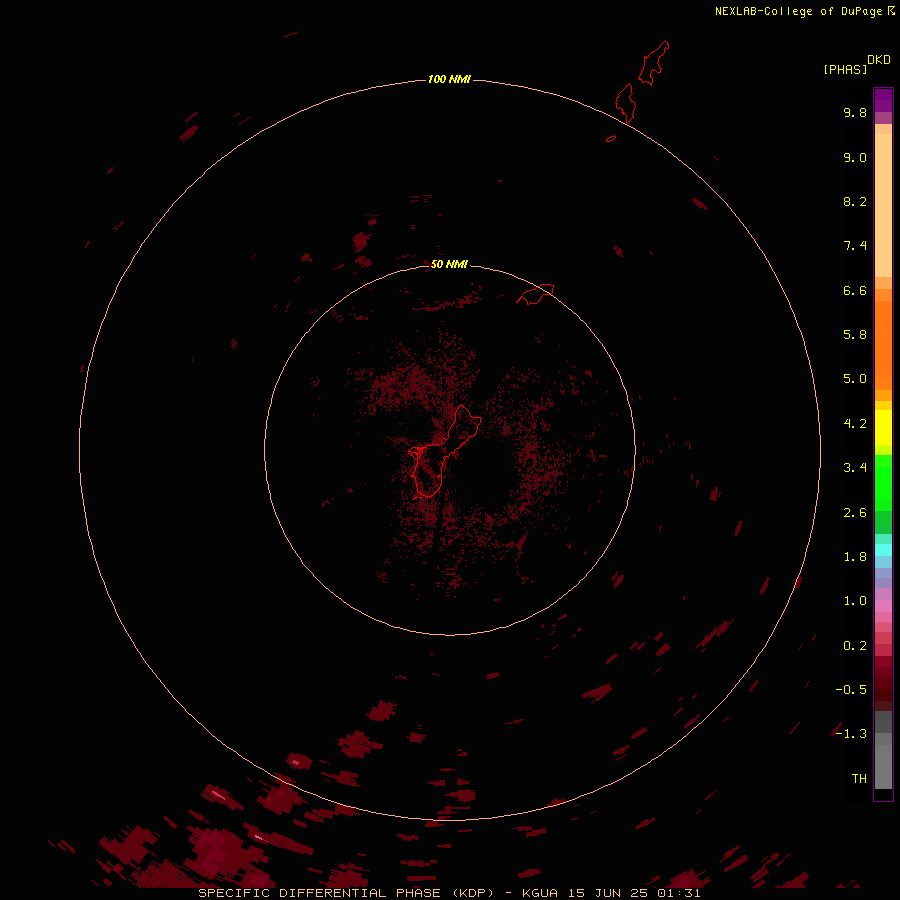Click the gray bottom segment of color bar
900x900 pixels.
883,766
